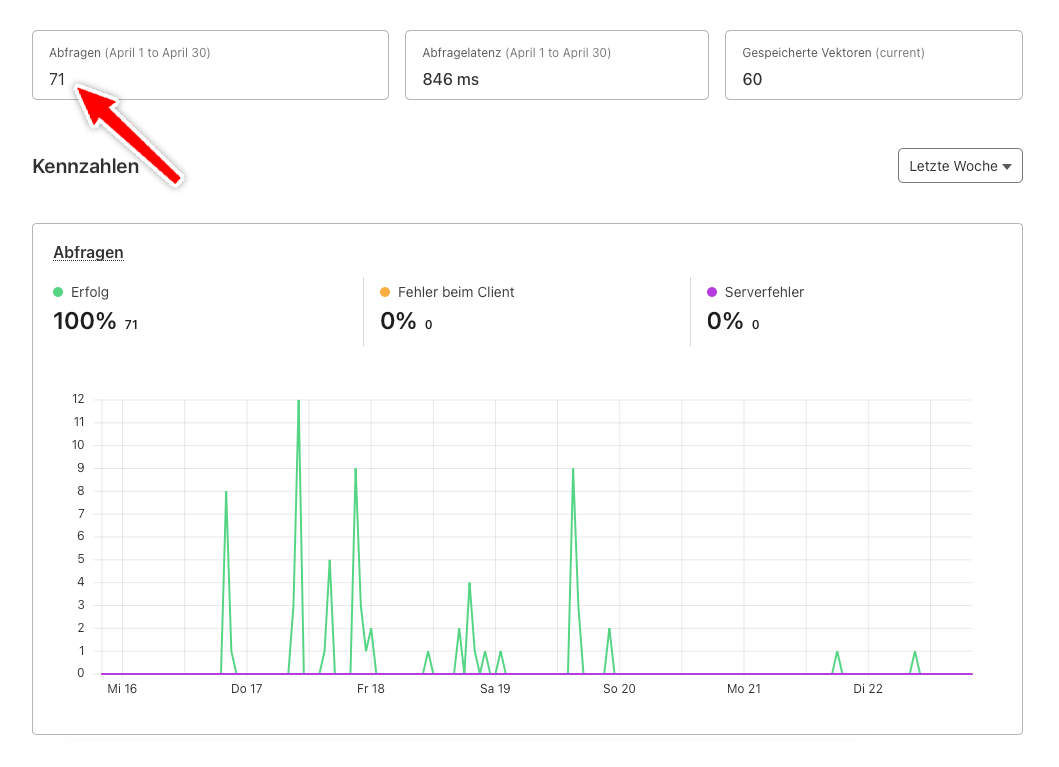Select the Abfragen summary card
Screen dimensions: 1059x767
(x=210, y=65)
